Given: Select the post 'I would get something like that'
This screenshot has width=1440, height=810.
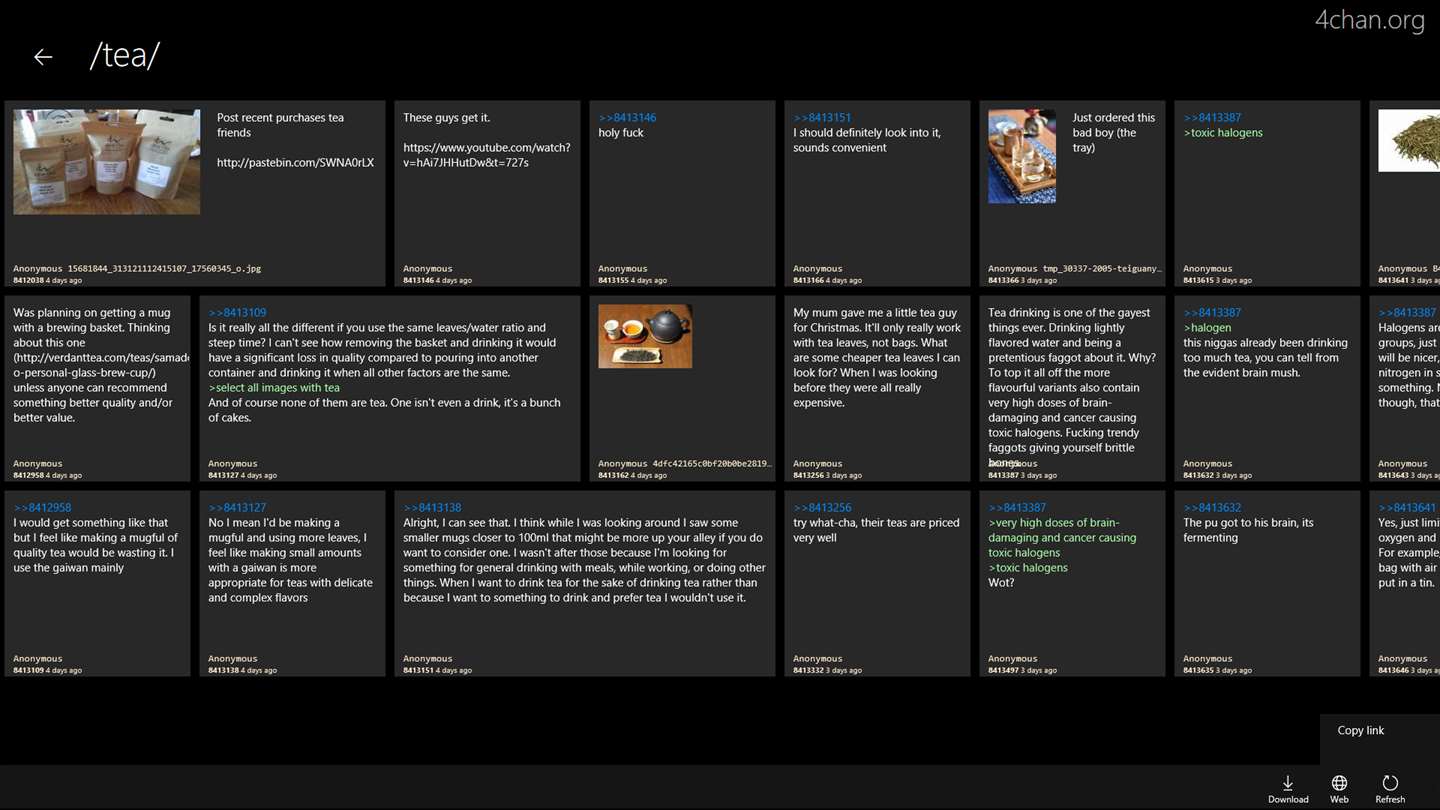Looking at the screenshot, I should pos(97,583).
